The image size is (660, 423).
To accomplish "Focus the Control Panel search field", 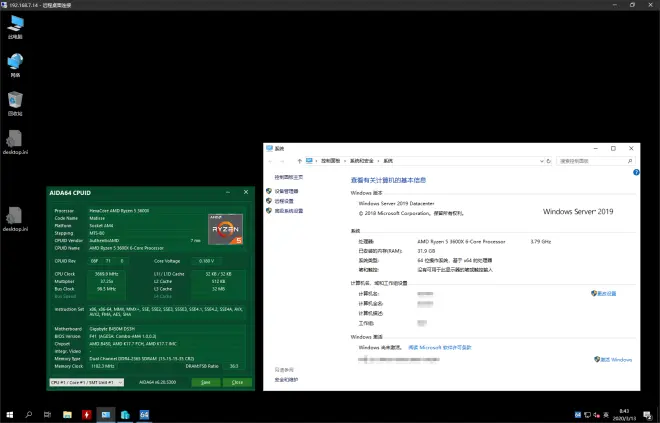I will click(x=595, y=161).
